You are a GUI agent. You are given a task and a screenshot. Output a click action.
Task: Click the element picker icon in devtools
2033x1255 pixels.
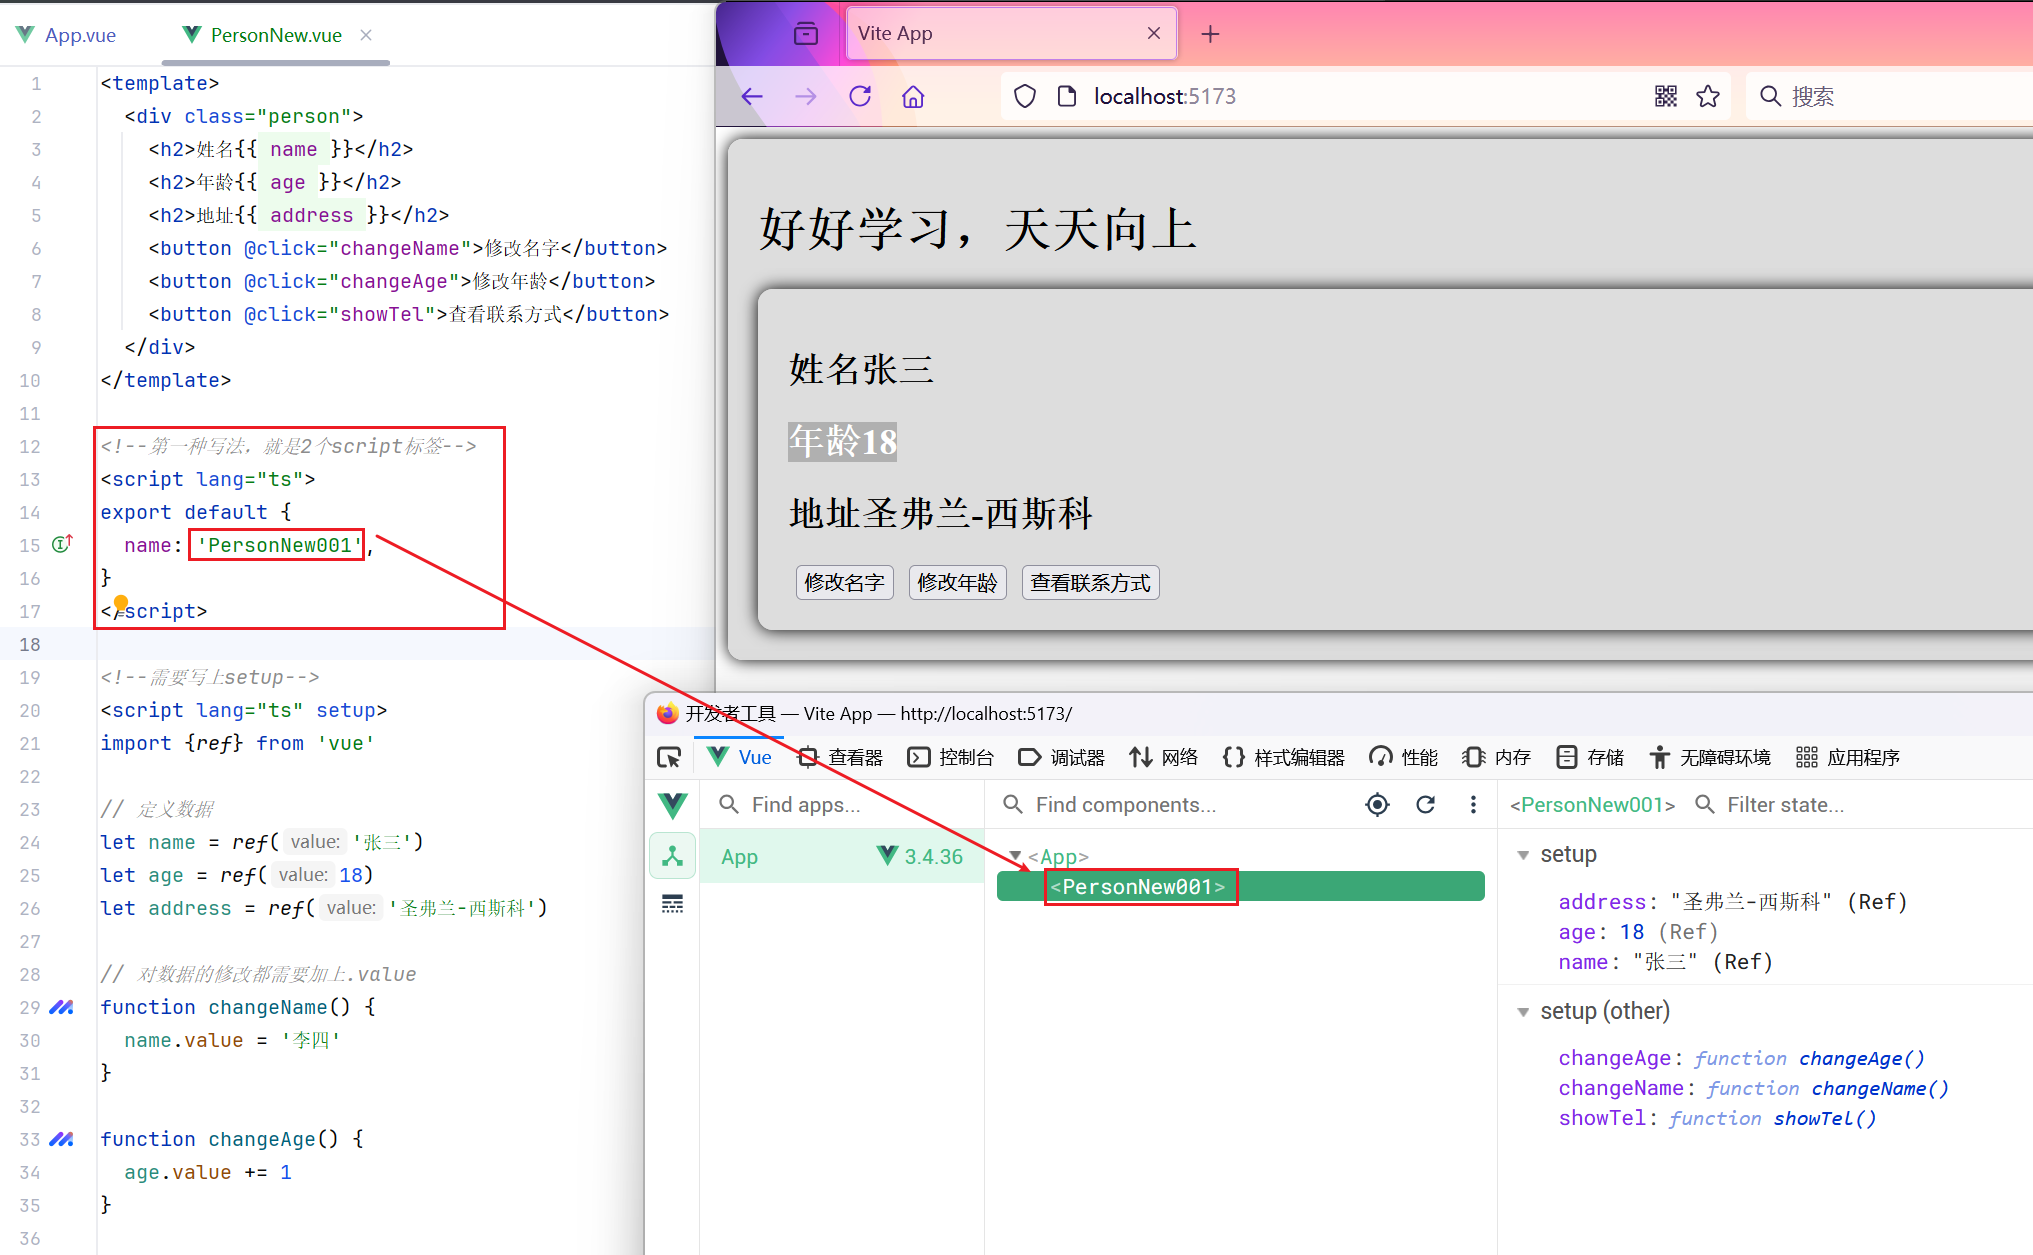coord(669,757)
